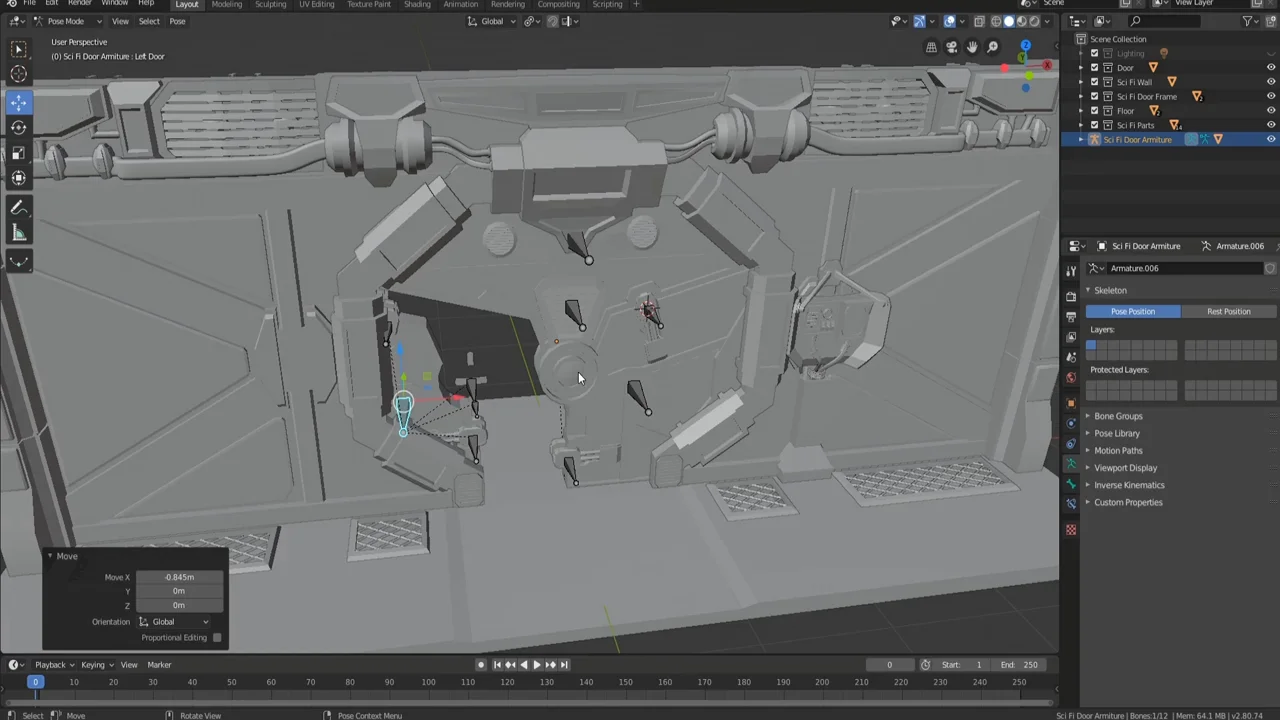1280x720 pixels.
Task: Select the Annotate tool
Action: pos(18,207)
